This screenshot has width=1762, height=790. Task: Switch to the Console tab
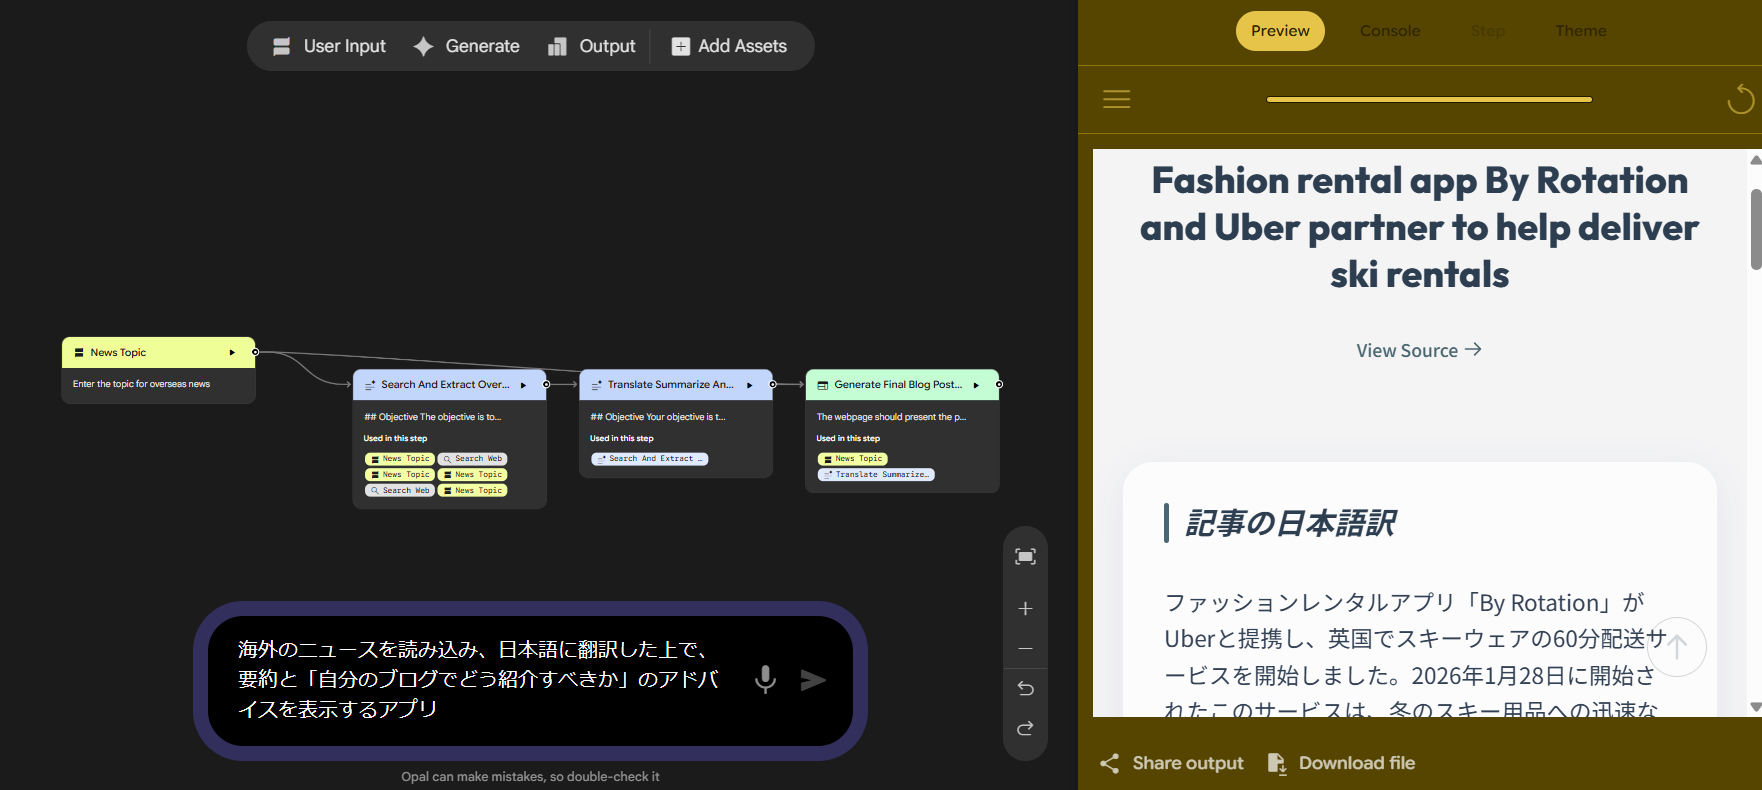pos(1389,31)
